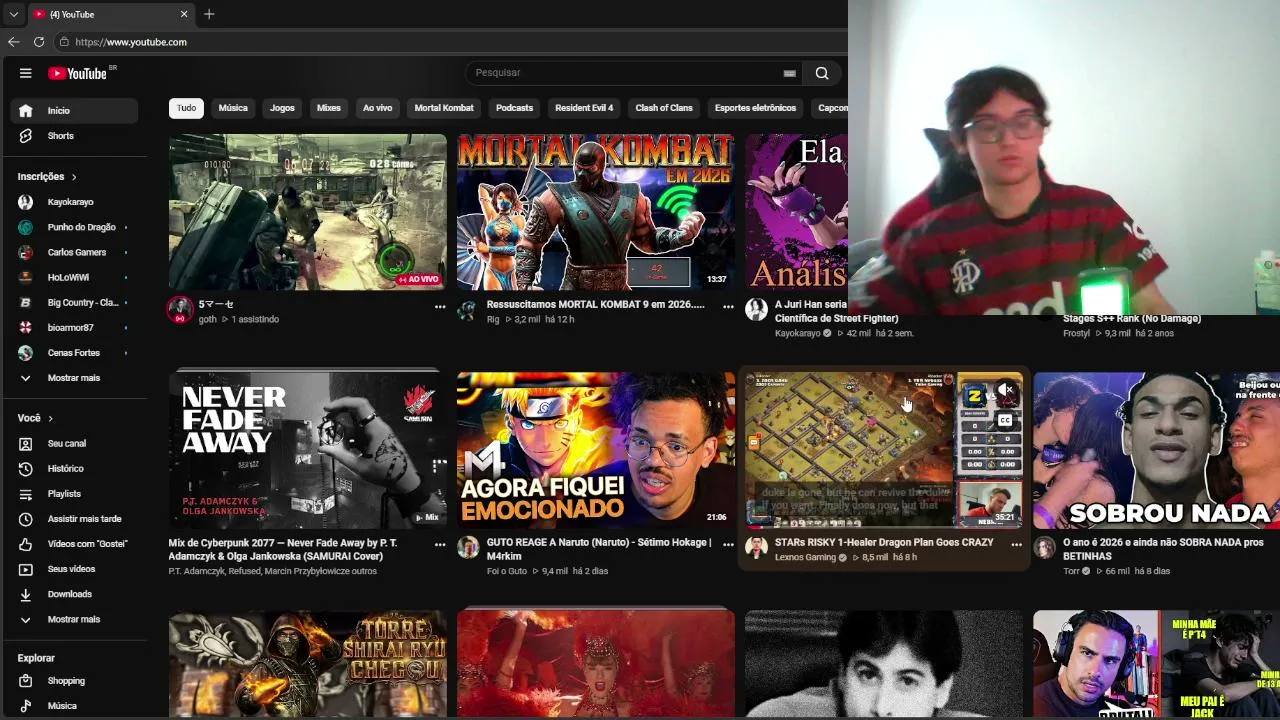The width and height of the screenshot is (1280, 720).
Task: Open a new browser tab
Action: pyautogui.click(x=209, y=14)
